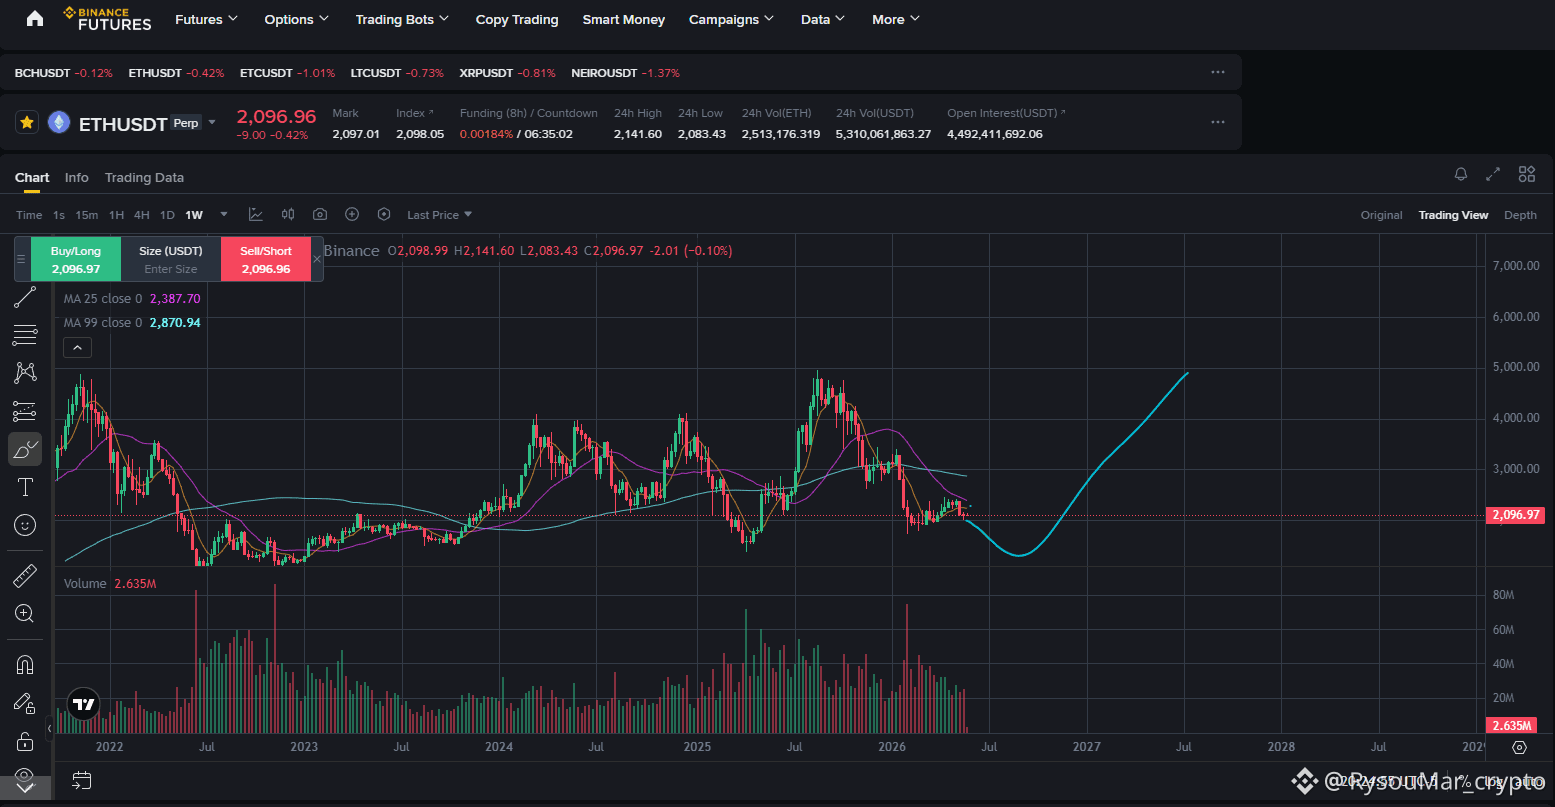Select the XABCD pattern tool
Viewport: 1555px width, 807px height.
click(x=25, y=373)
